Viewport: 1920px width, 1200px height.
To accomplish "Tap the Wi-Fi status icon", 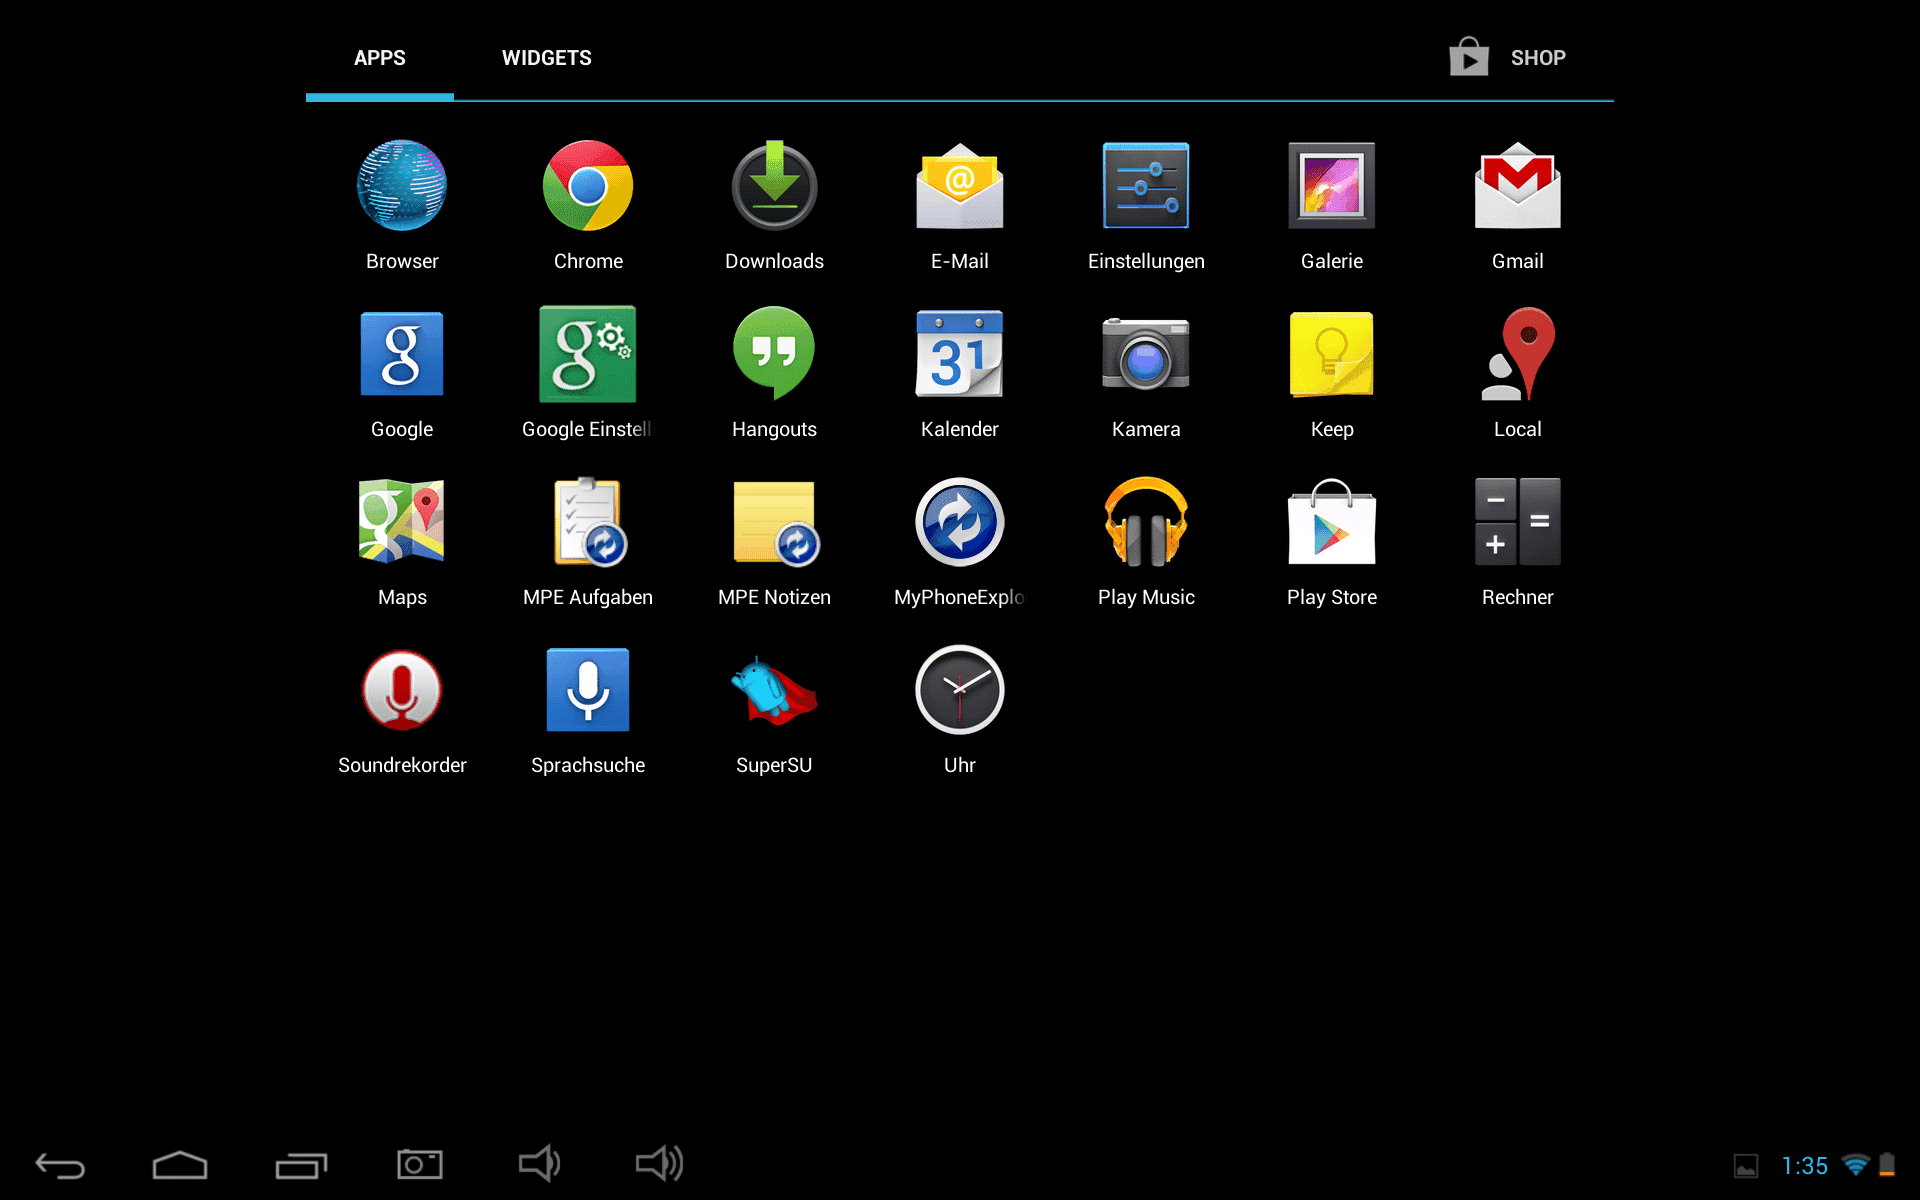I will 1856,1166.
